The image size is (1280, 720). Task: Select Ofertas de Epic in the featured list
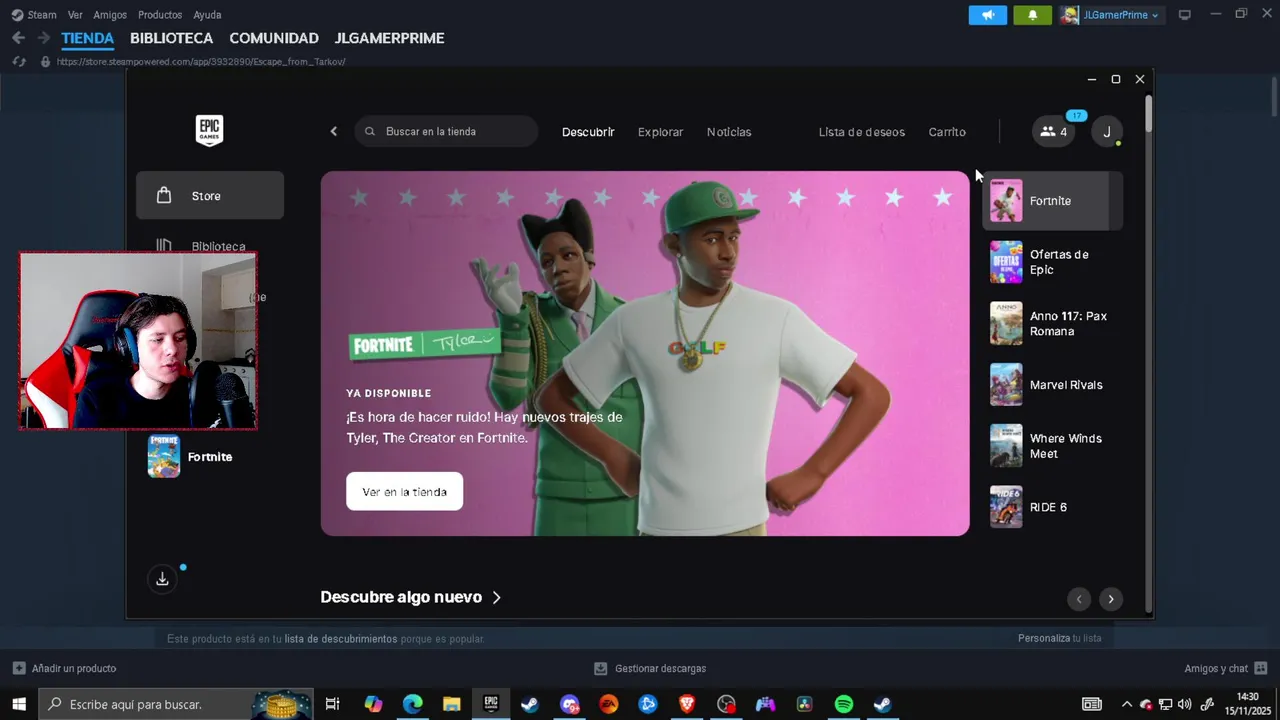pyautogui.click(x=1053, y=262)
